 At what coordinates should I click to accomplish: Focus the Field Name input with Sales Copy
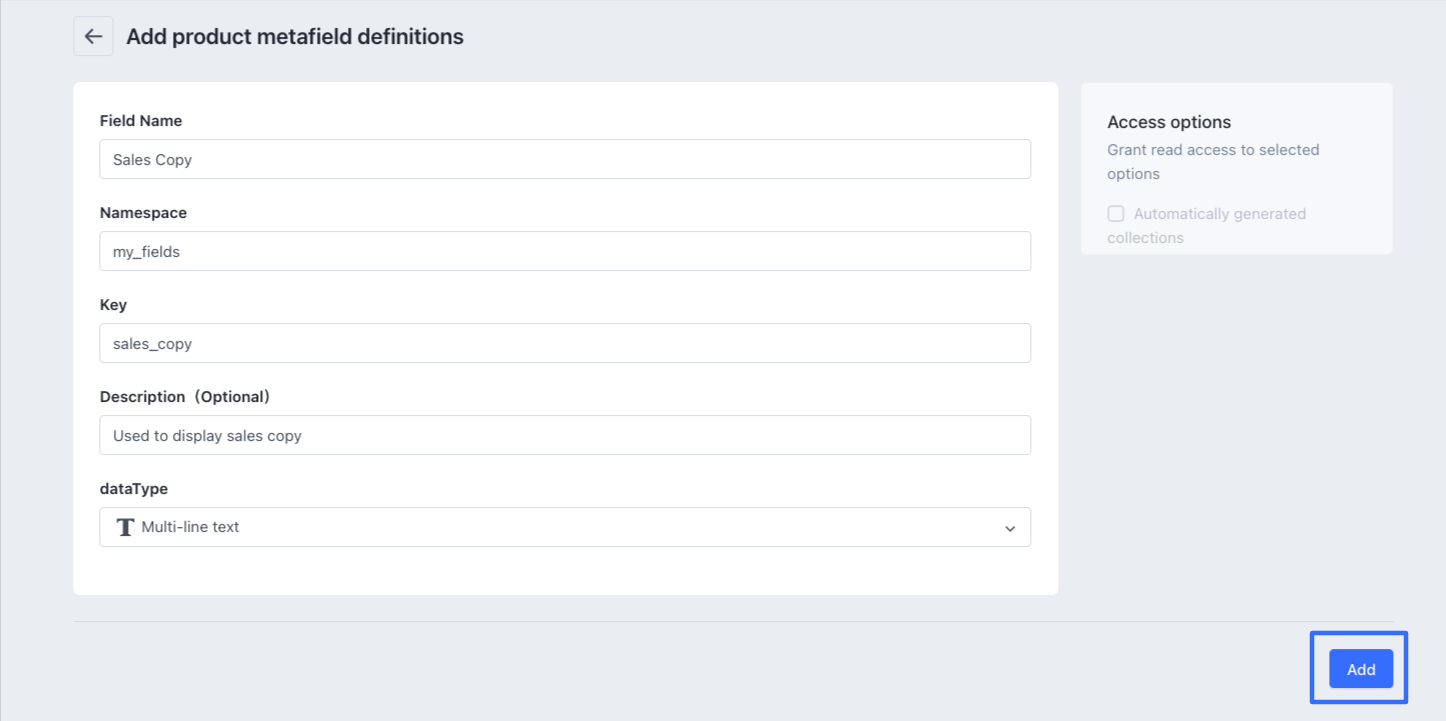point(565,159)
